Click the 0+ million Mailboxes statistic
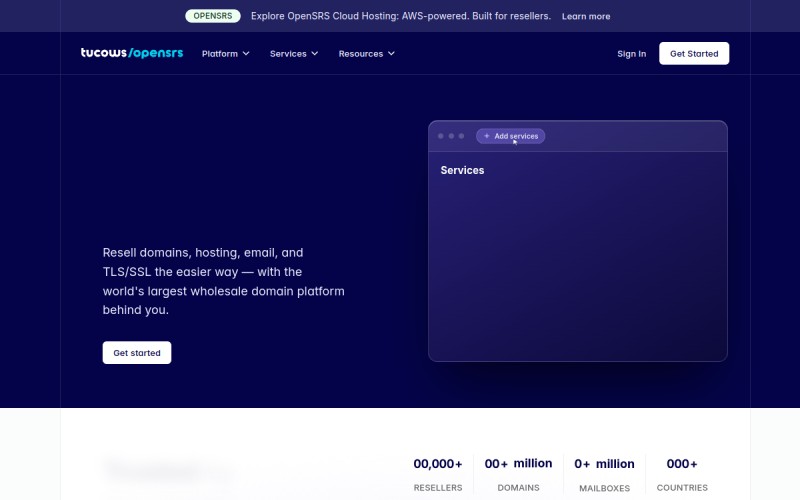The image size is (800, 500). (x=604, y=474)
